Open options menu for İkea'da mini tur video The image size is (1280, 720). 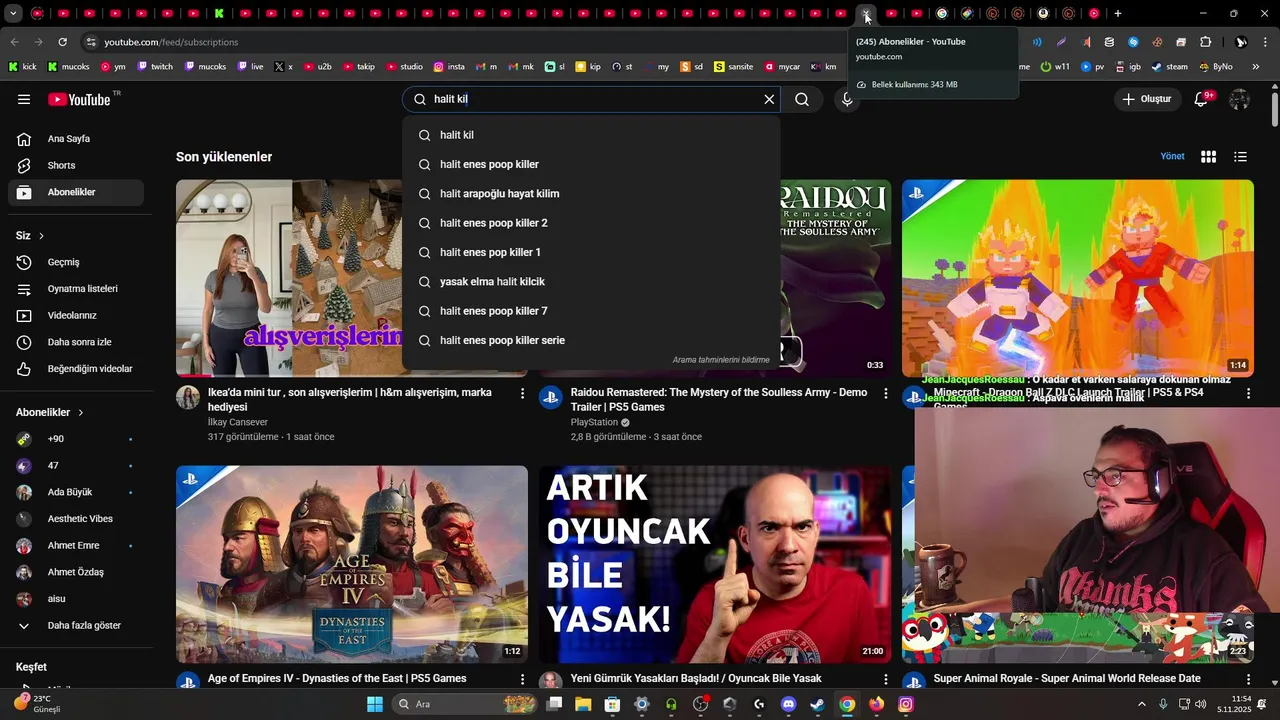tap(522, 394)
